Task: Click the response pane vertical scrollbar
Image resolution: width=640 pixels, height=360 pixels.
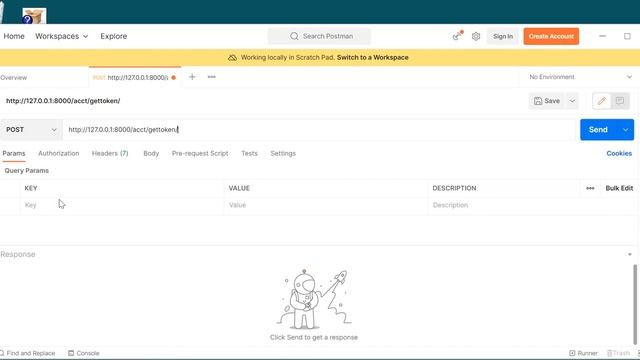Action: click(635, 304)
